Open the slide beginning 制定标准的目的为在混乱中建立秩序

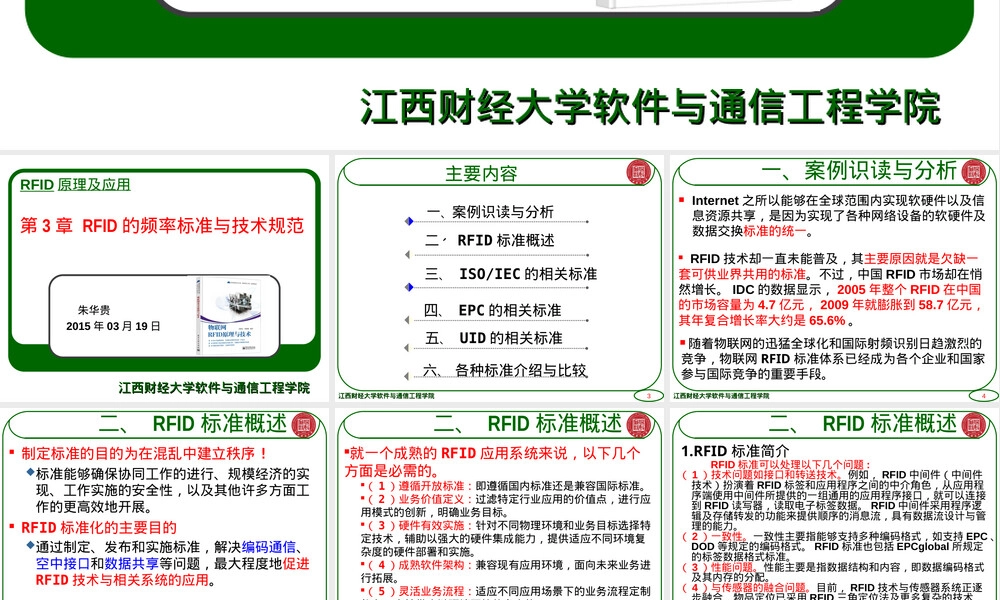pos(165,504)
